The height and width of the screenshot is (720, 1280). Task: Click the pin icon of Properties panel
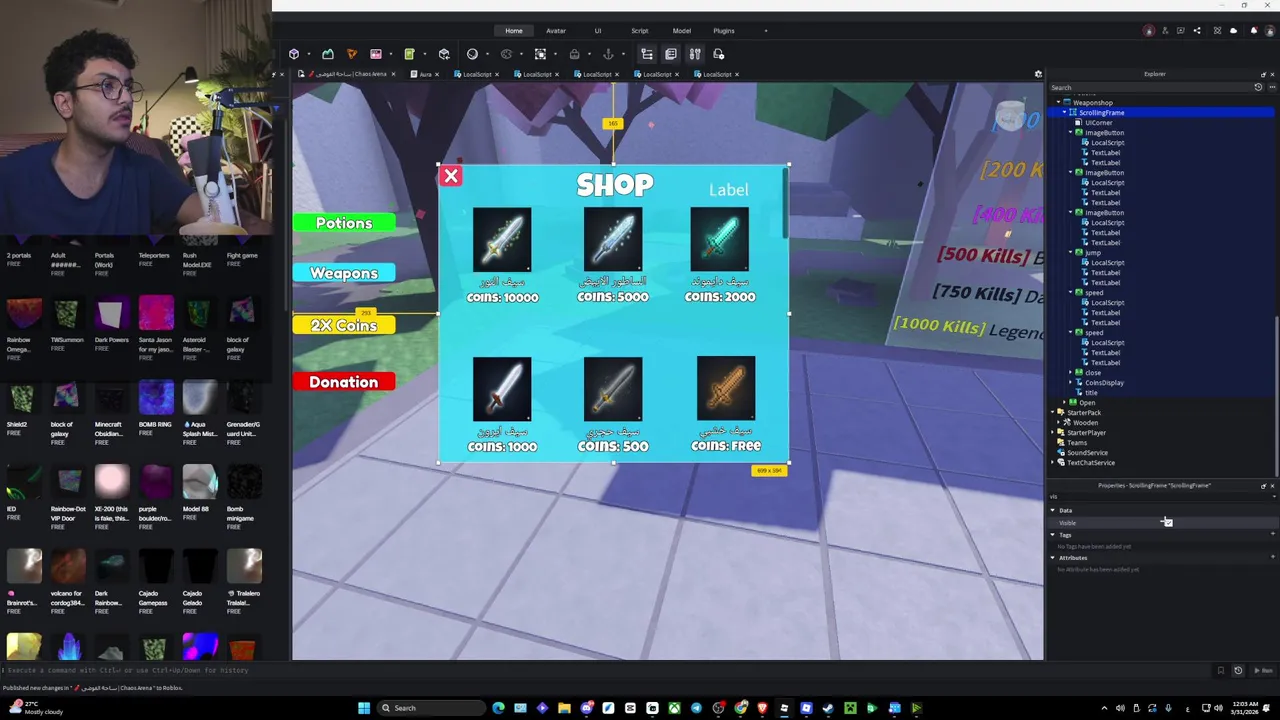[x=1263, y=486]
